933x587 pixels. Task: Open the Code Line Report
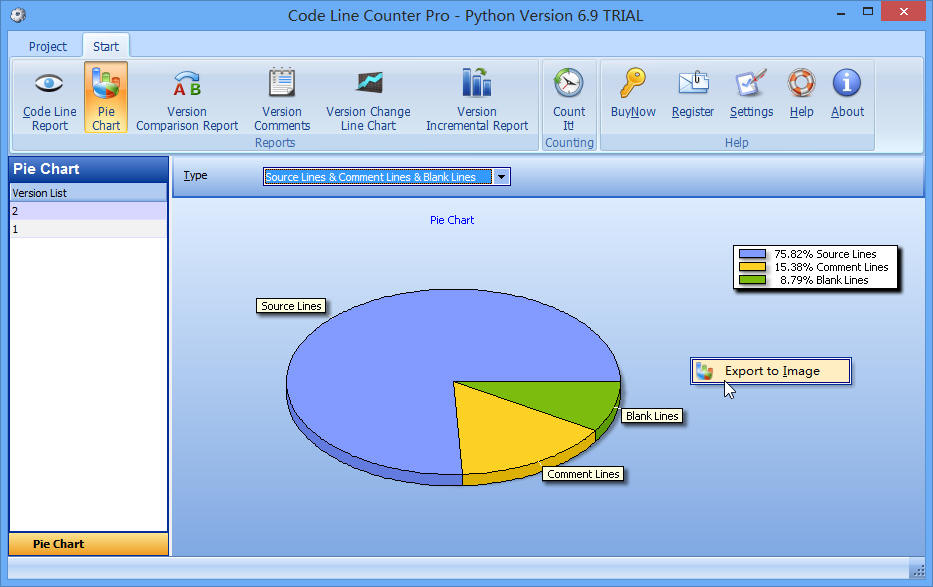click(49, 98)
